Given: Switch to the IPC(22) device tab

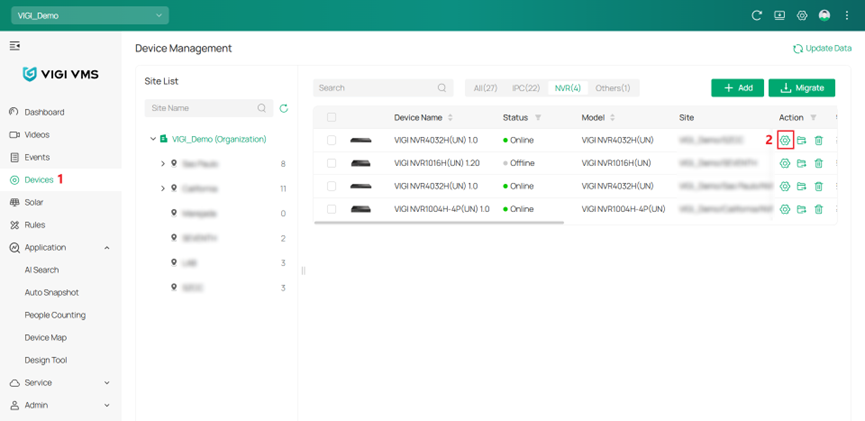Looking at the screenshot, I should tap(526, 88).
